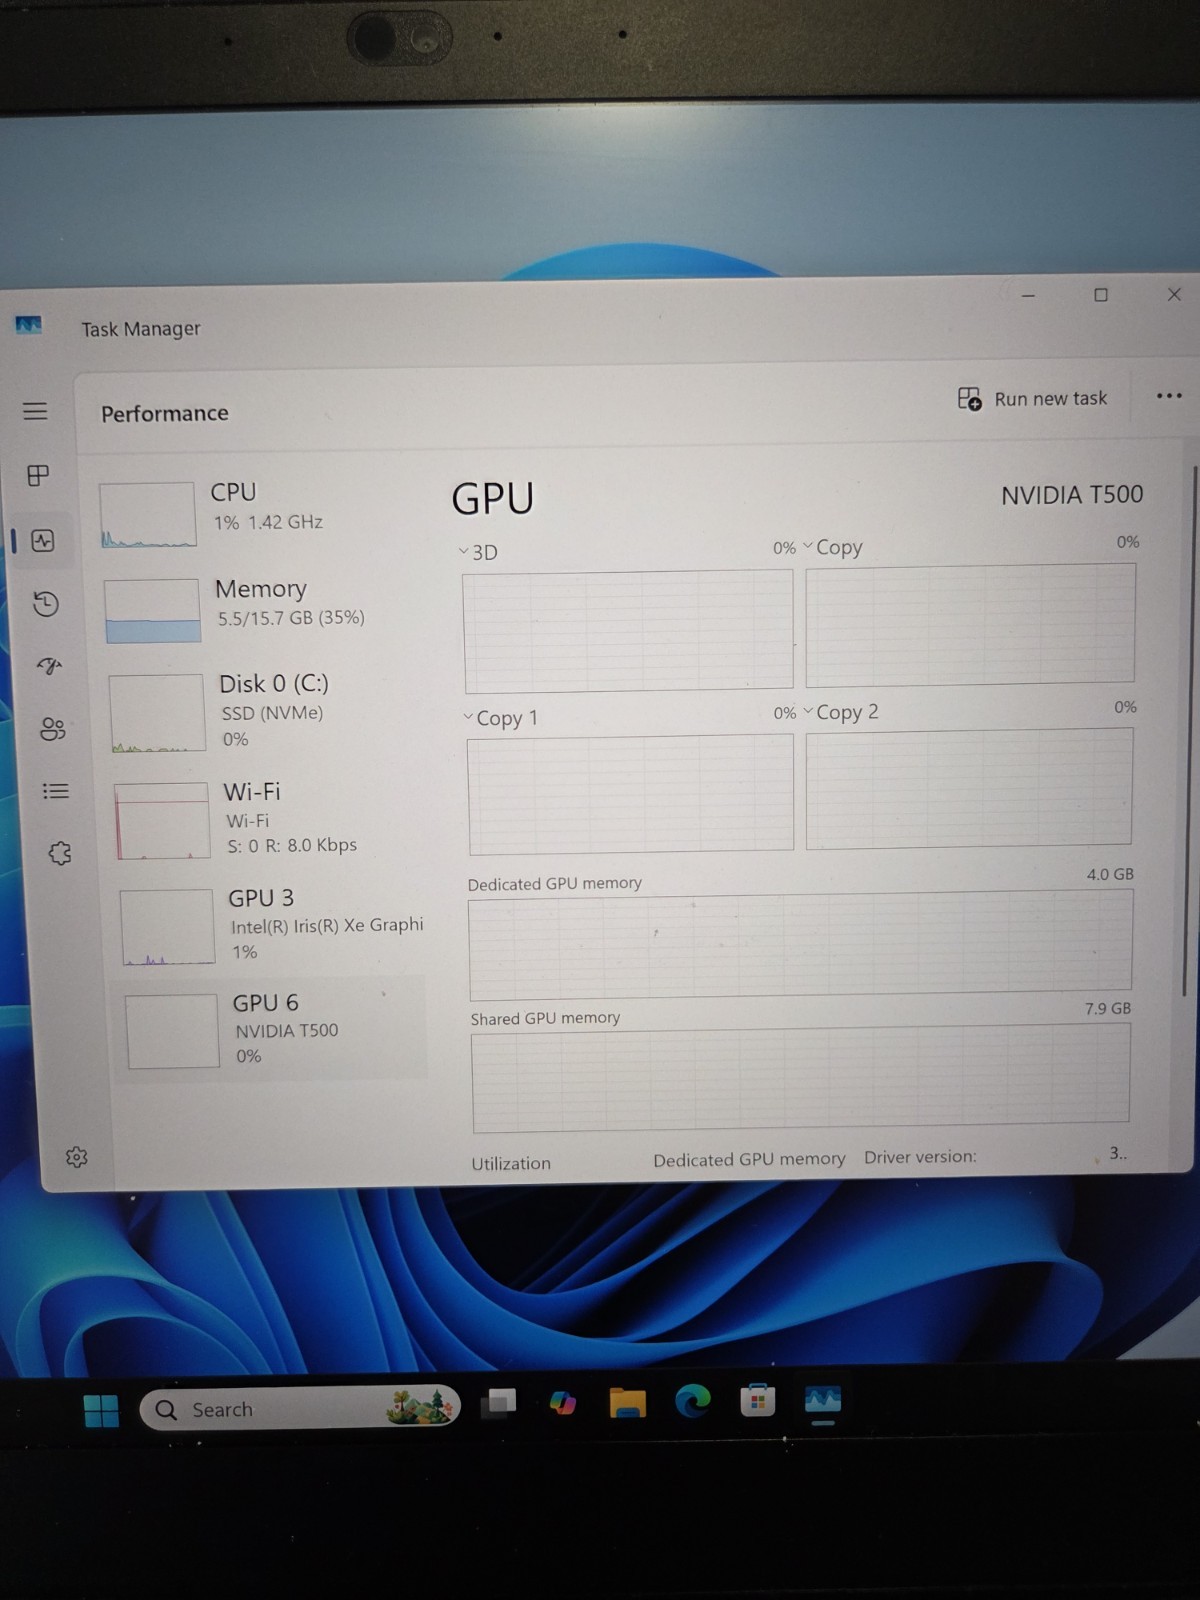The width and height of the screenshot is (1200, 1600).
Task: Click the Shared GPU memory graph
Action: pyautogui.click(x=801, y=1079)
